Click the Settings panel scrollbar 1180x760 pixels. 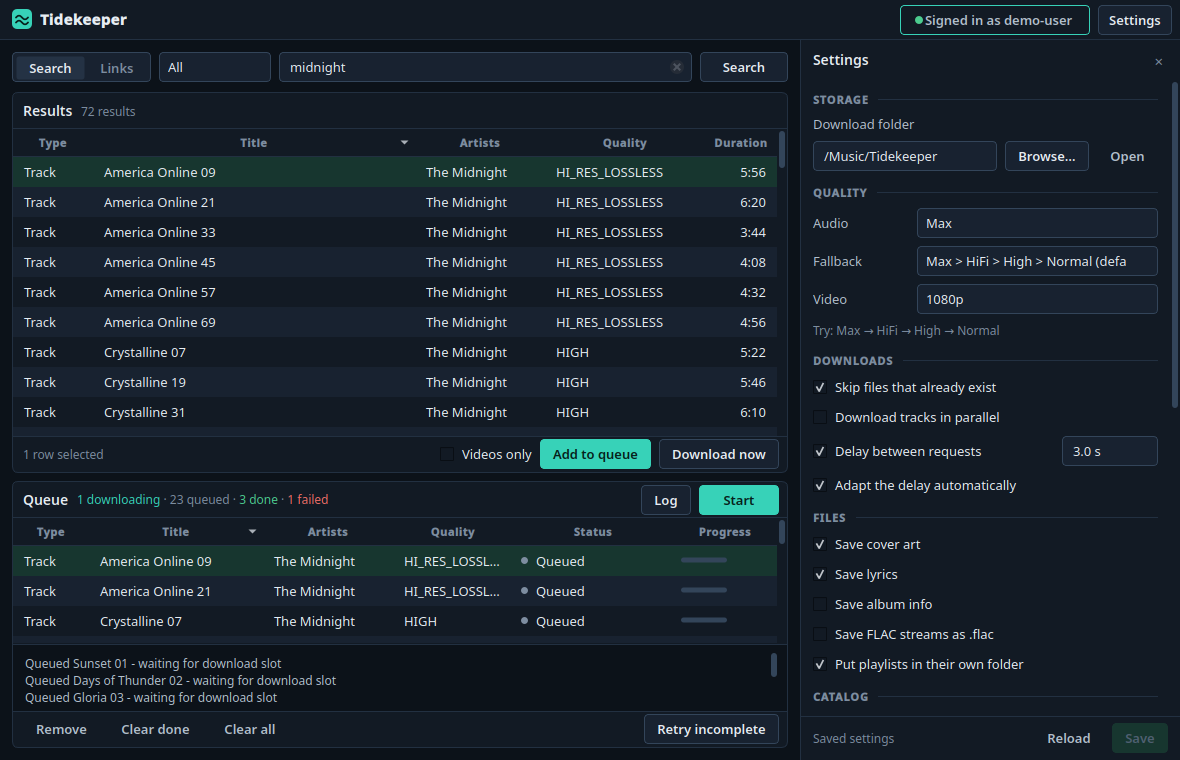tap(1175, 245)
